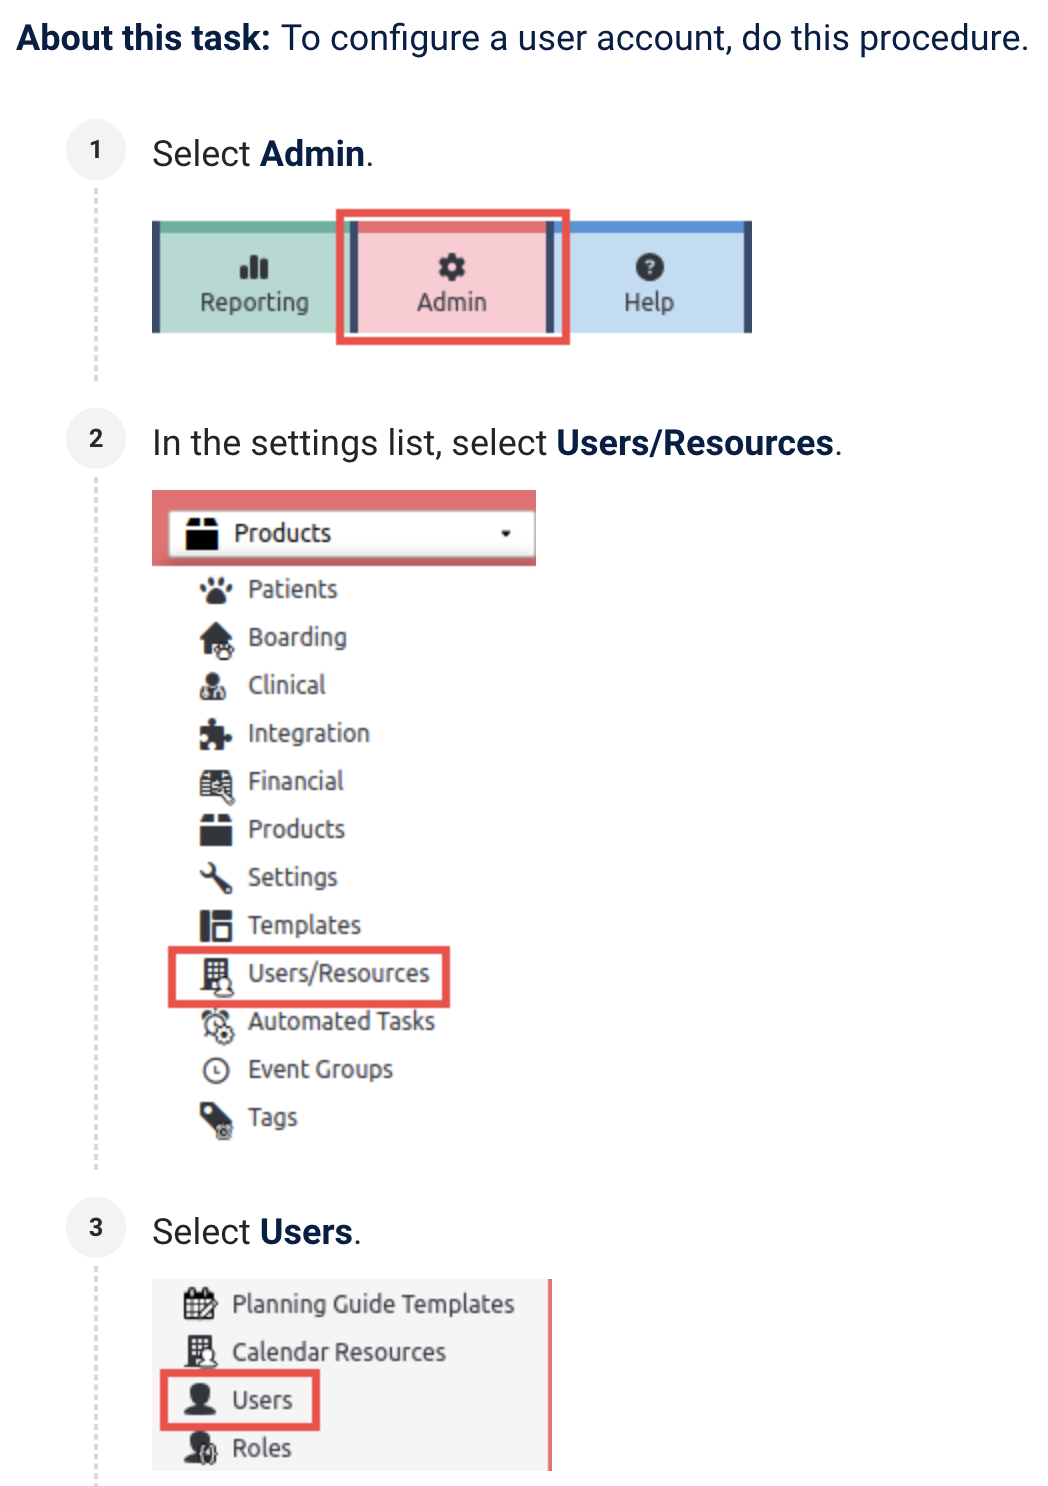Select Users/Resources in the settings list
Screen dimensions: 1048x1486
click(x=338, y=974)
